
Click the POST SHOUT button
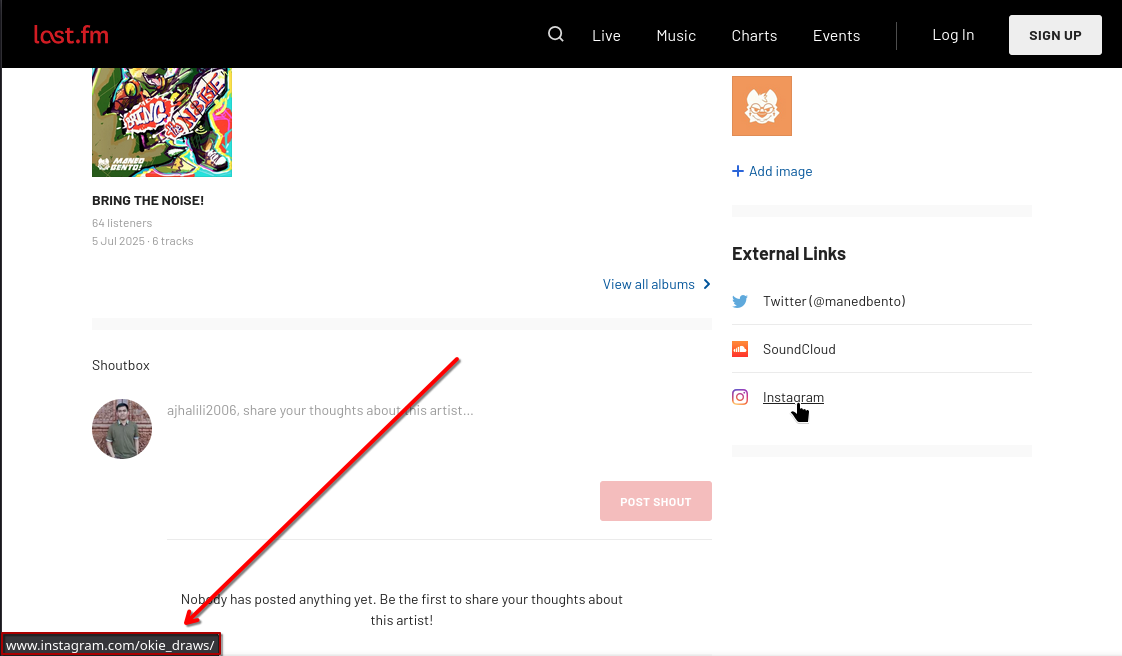[656, 501]
